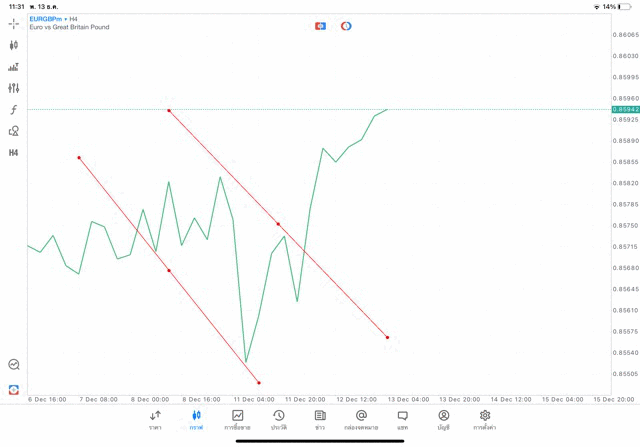Toggle the red-blue circular icon at top
Viewport: 640px width, 447px height.
[346, 26]
